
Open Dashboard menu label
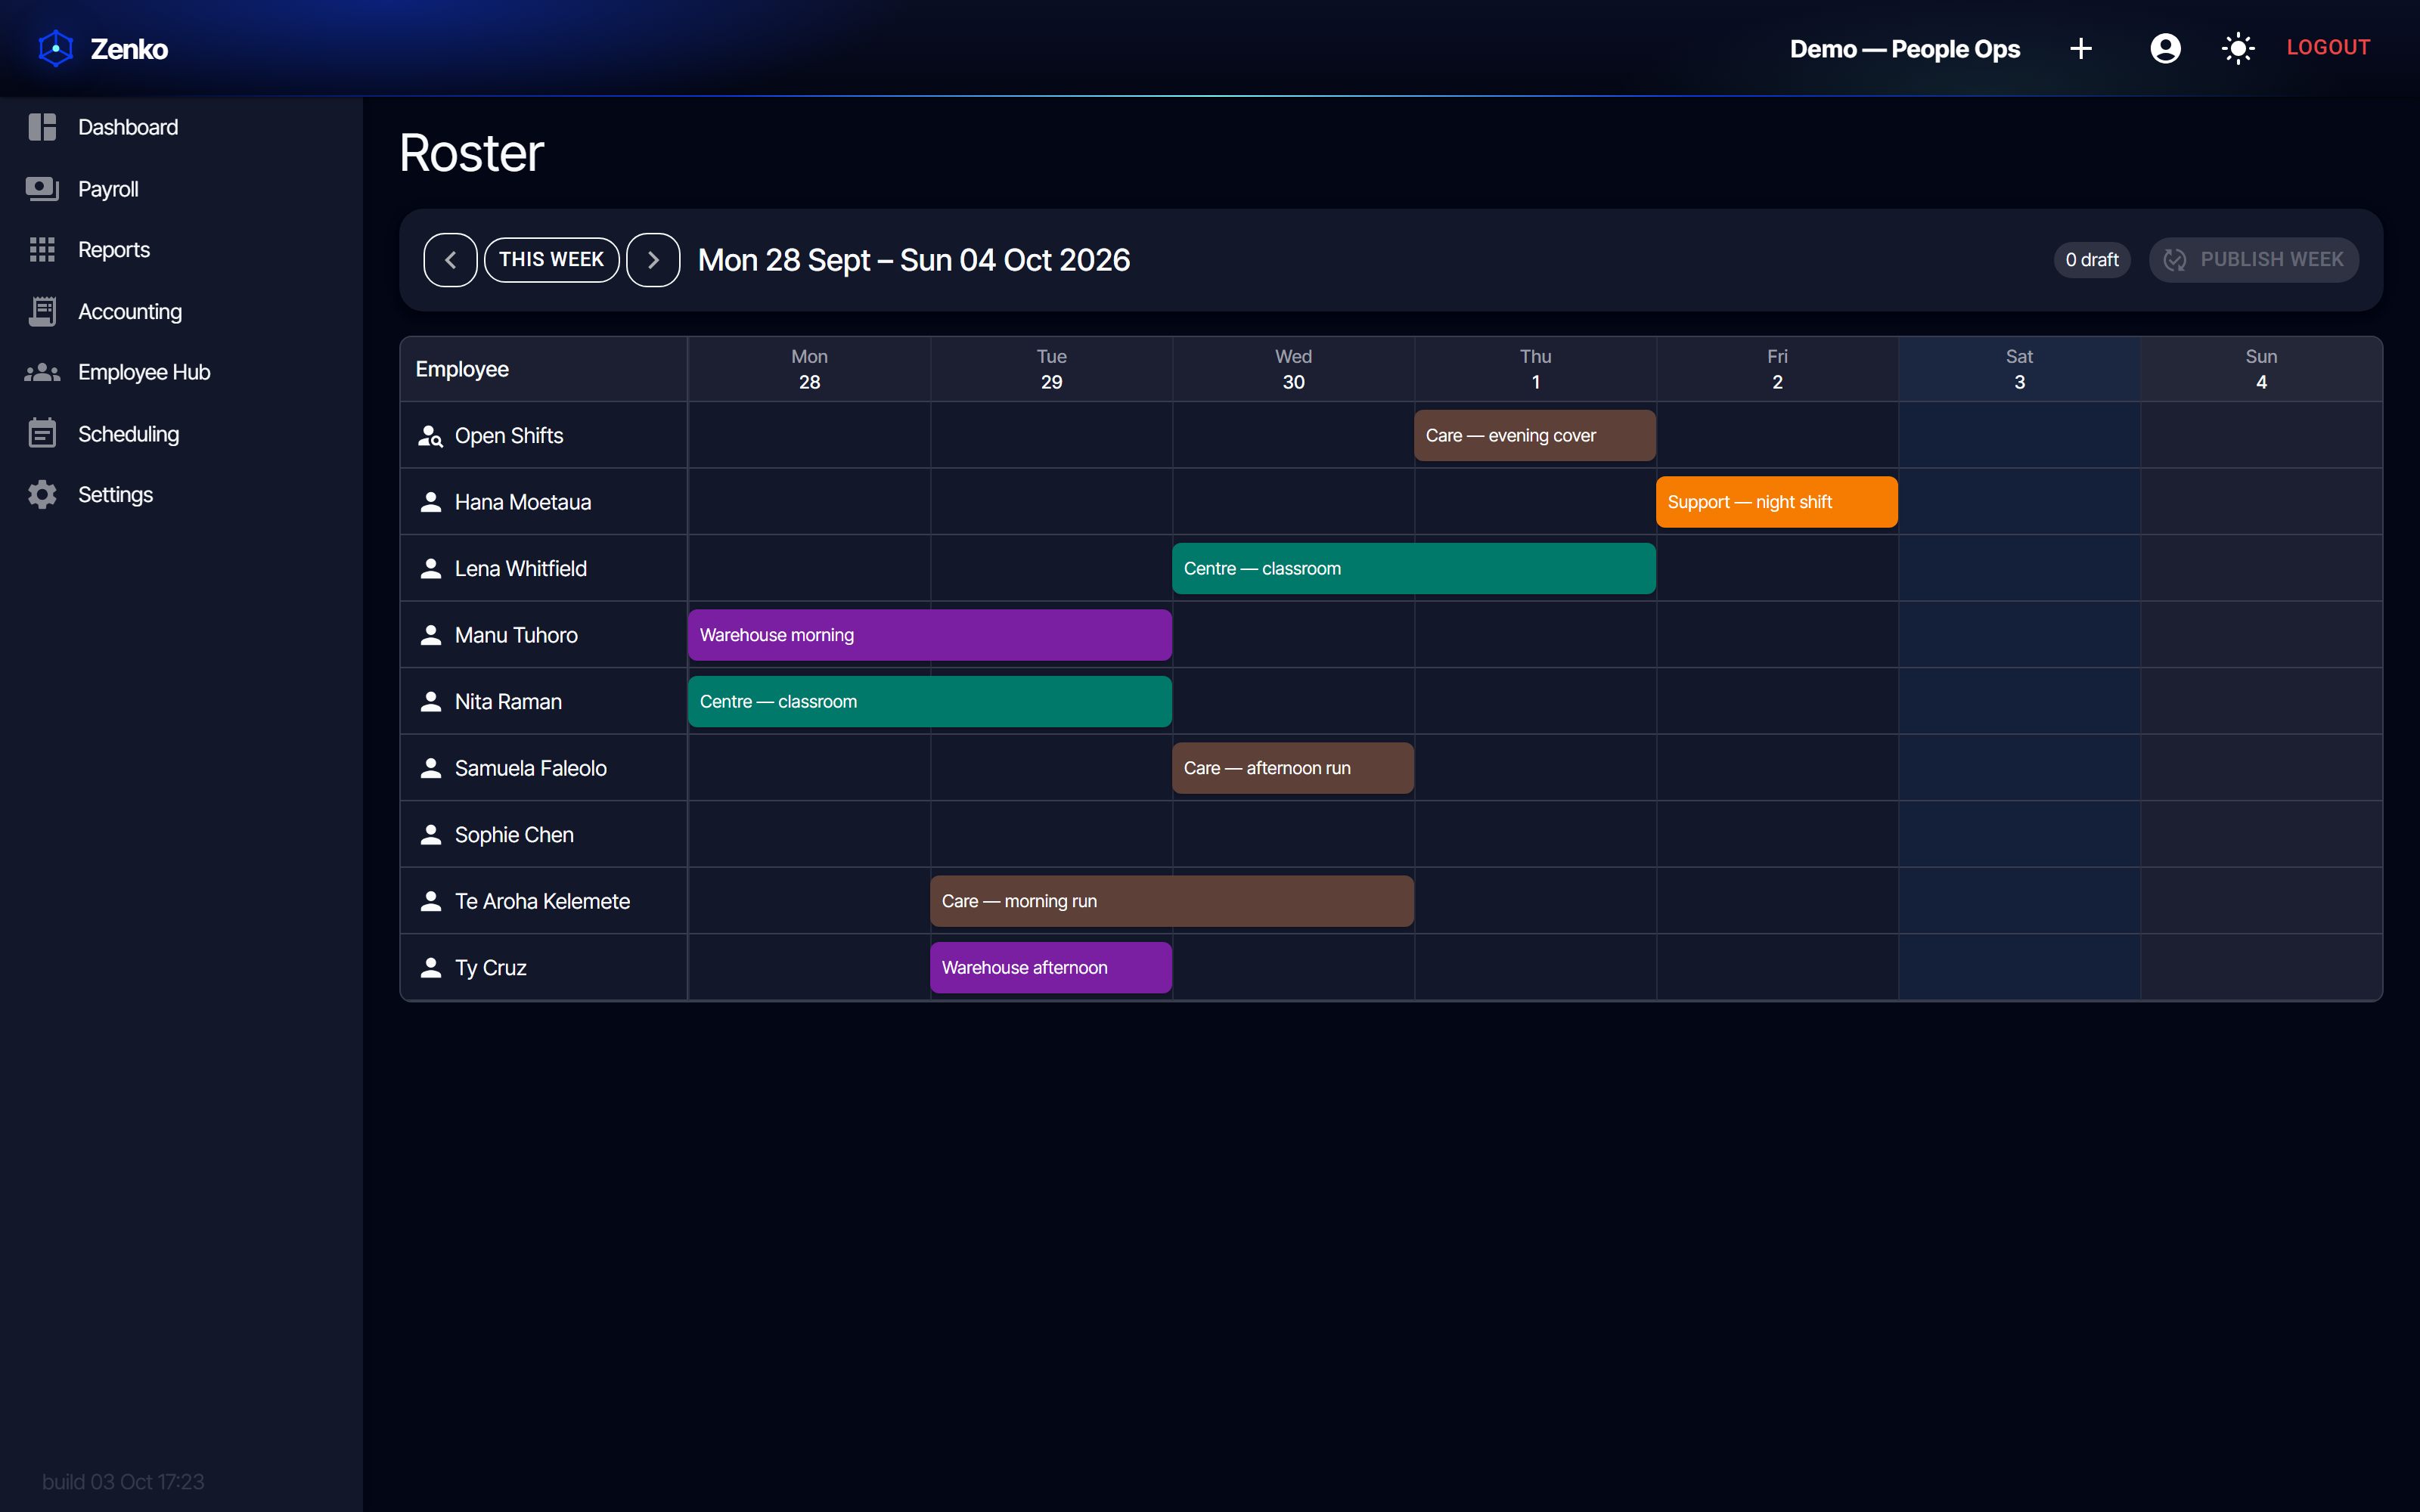128,127
